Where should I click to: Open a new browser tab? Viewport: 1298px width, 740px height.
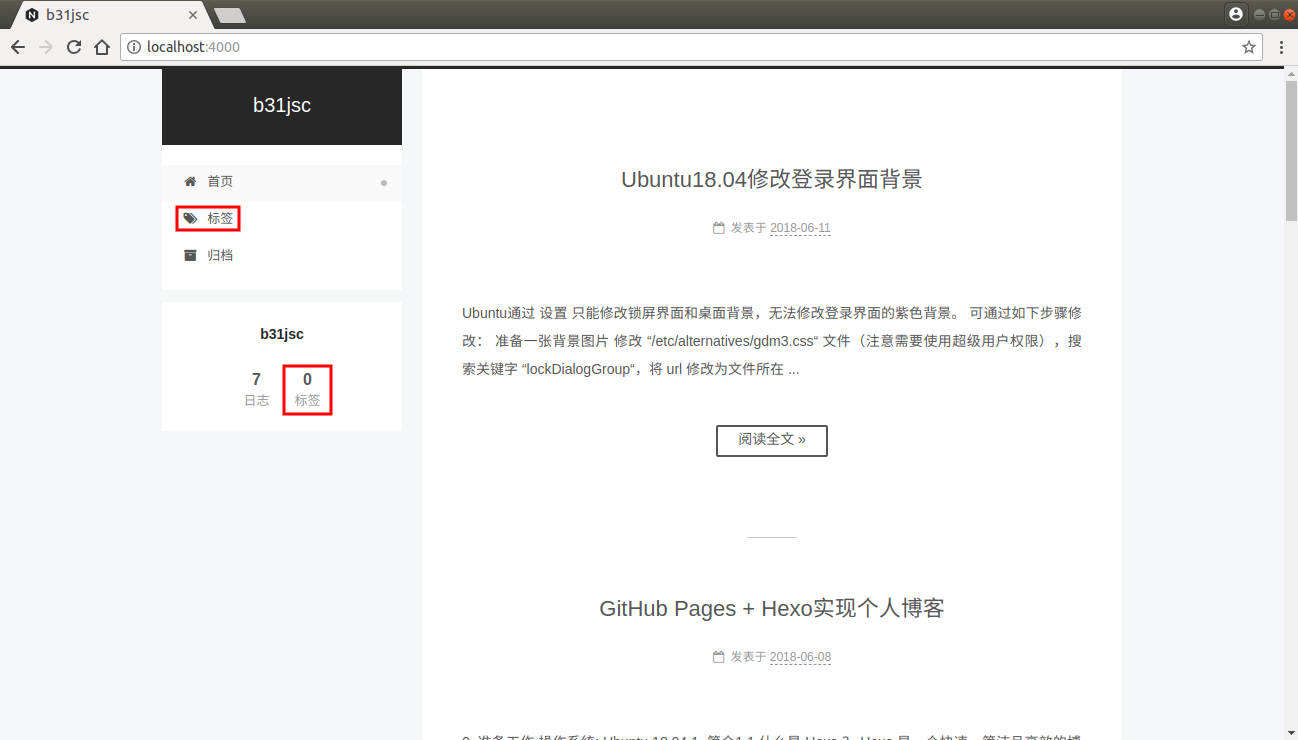230,15
